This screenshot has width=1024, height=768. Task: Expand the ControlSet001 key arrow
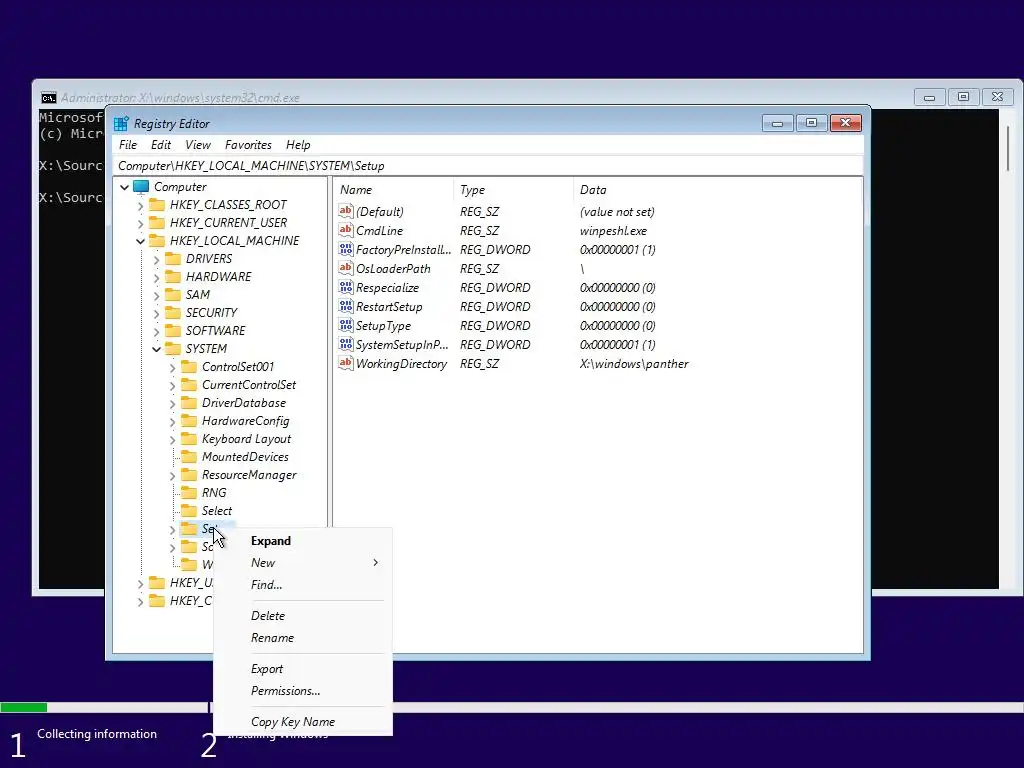pyautogui.click(x=172, y=368)
